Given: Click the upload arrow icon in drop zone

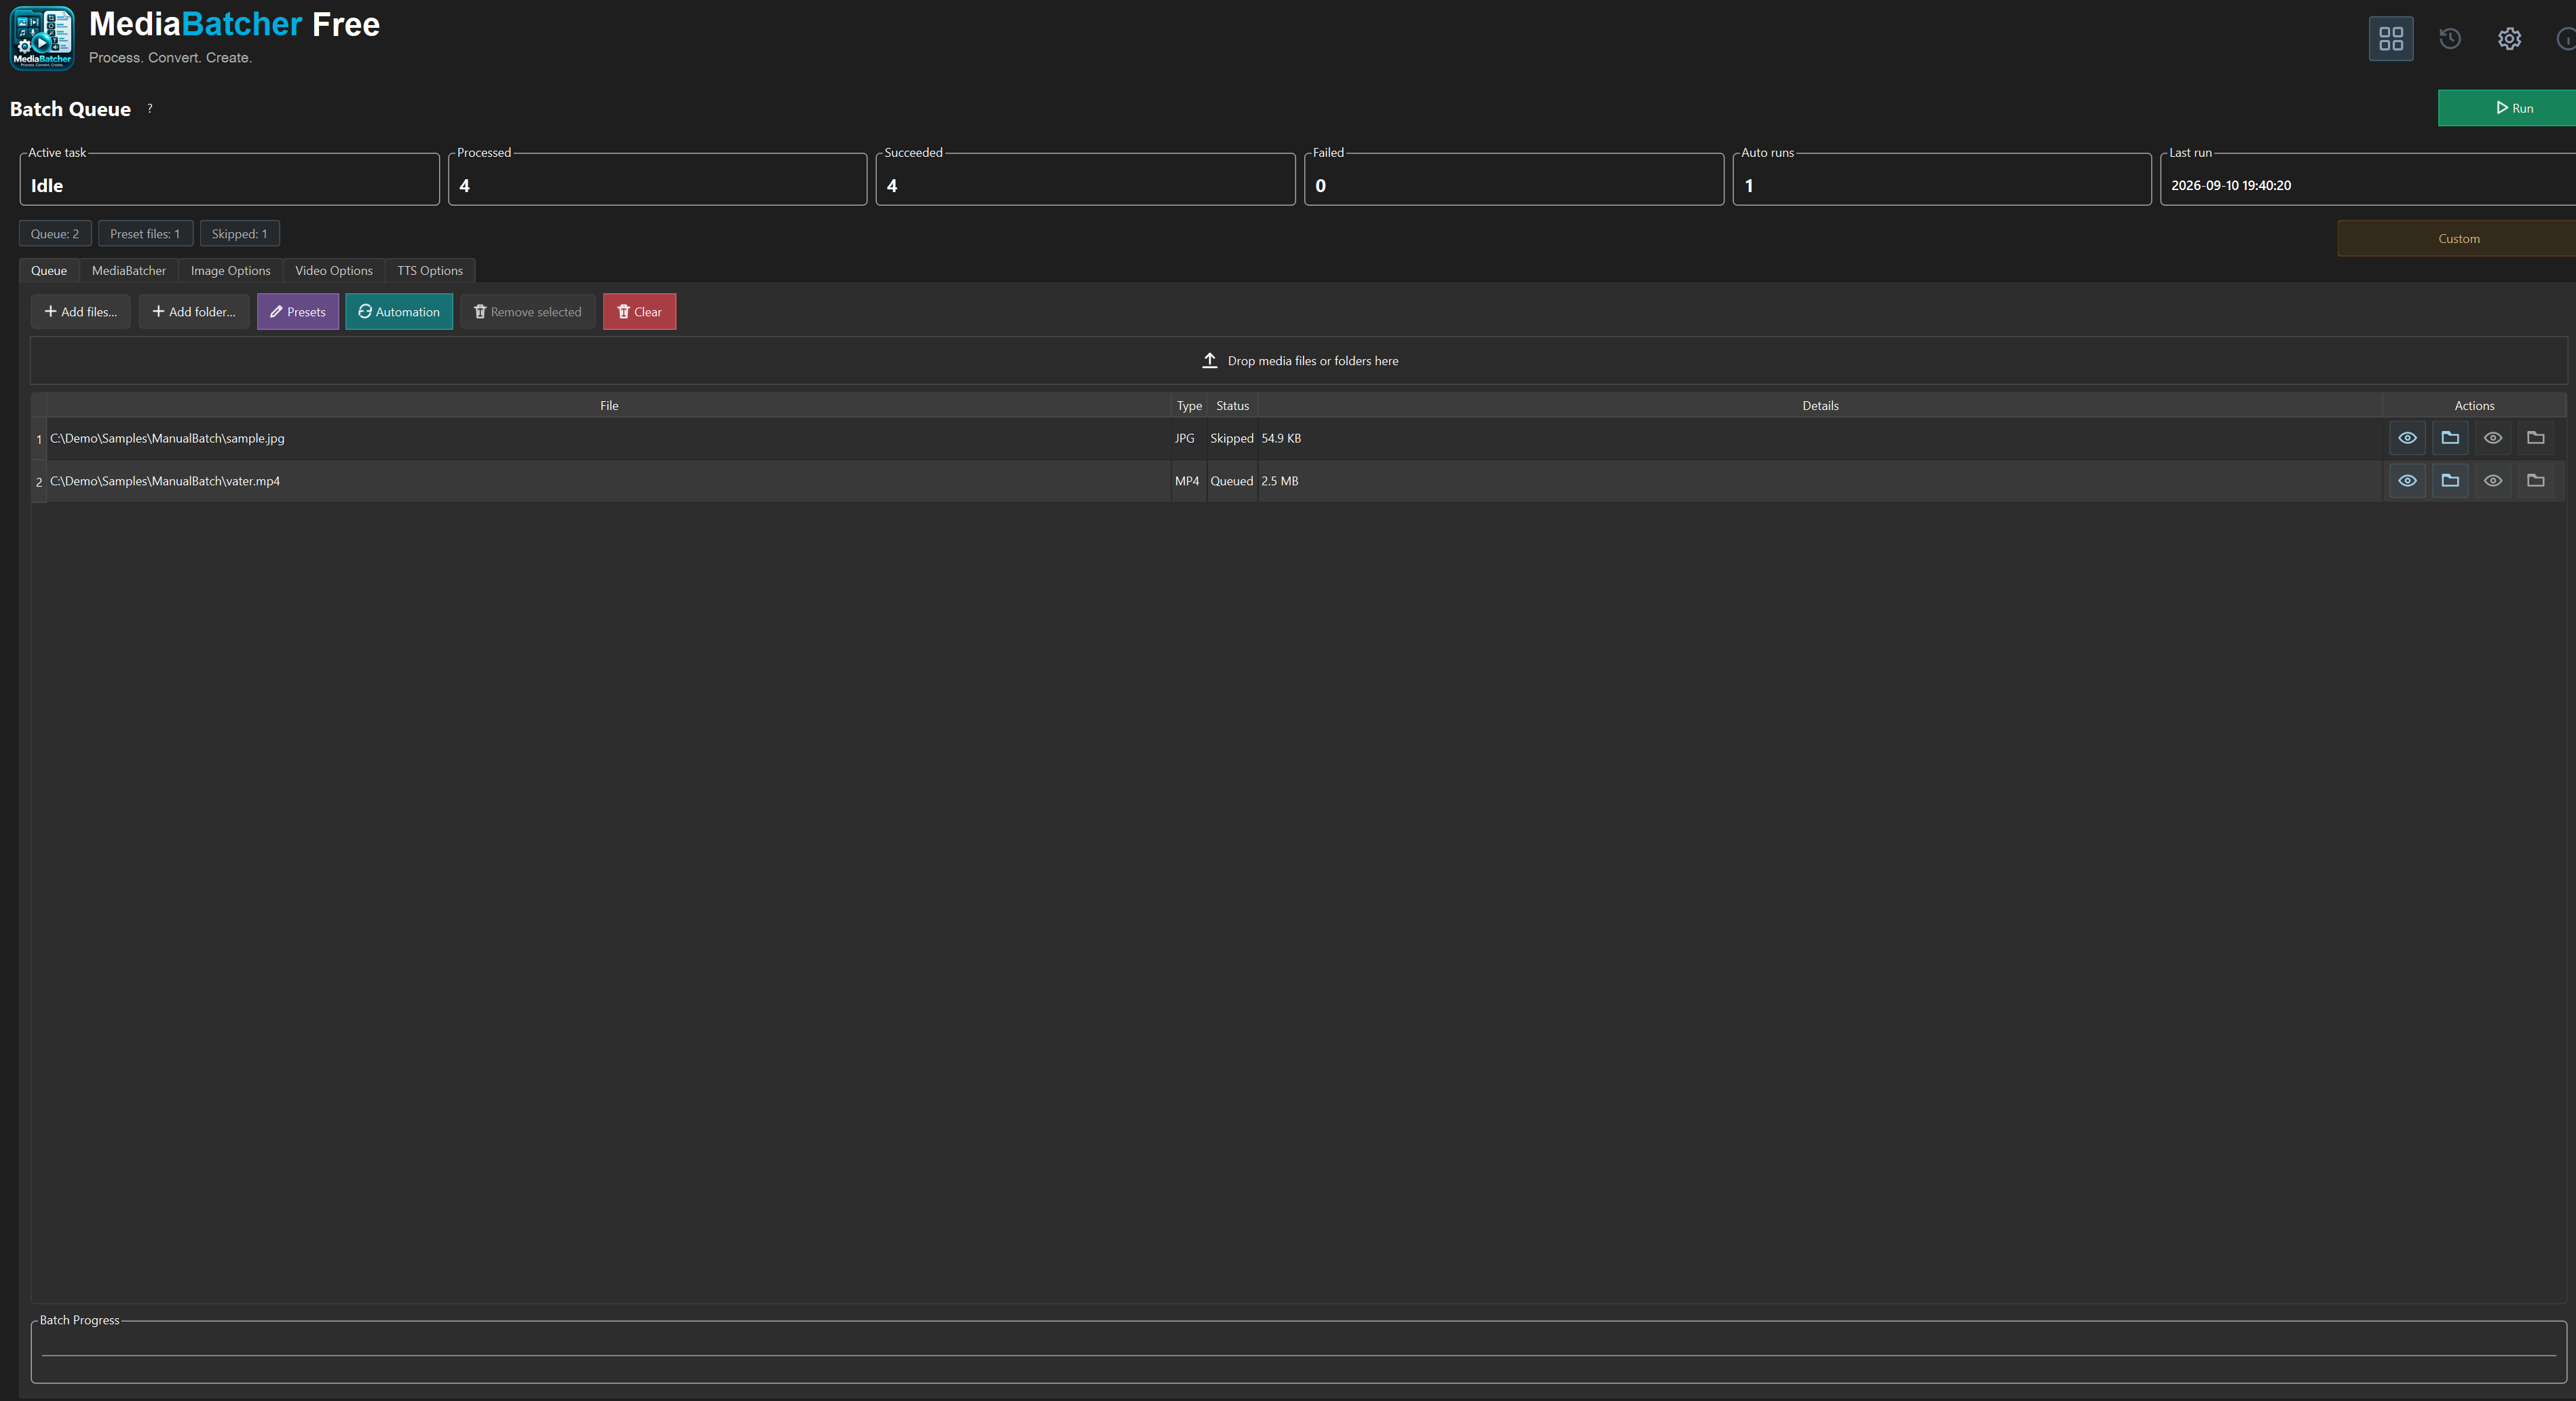Looking at the screenshot, I should [1209, 361].
